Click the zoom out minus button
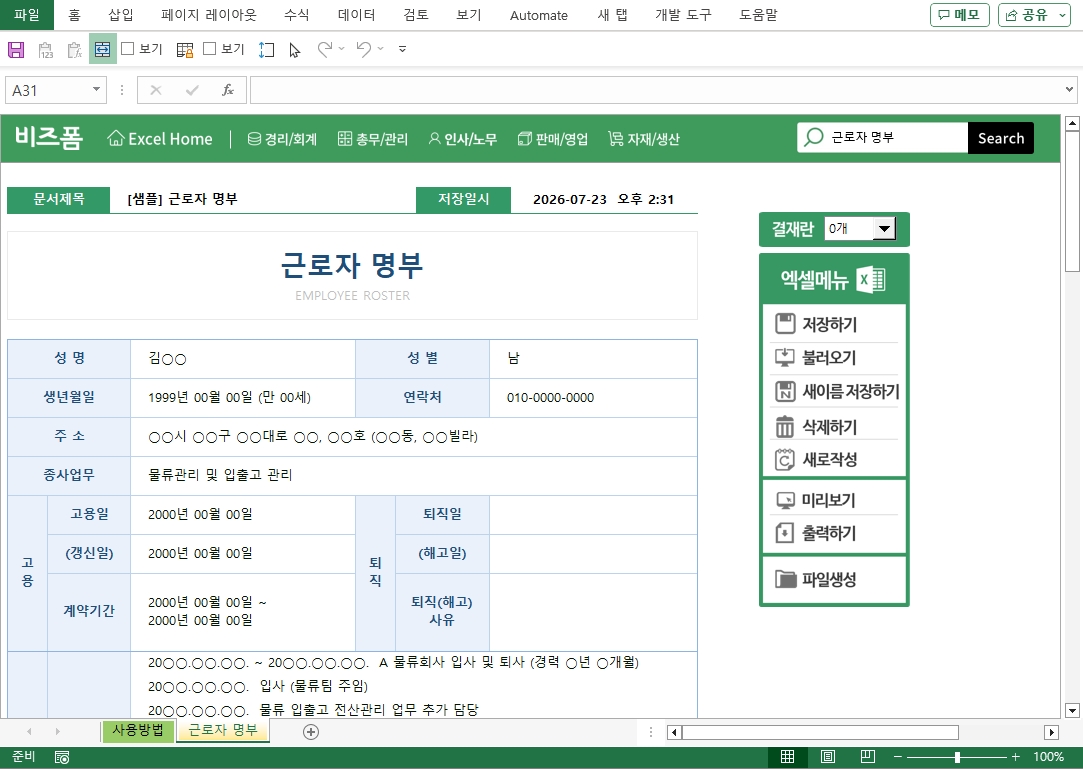 (897, 757)
